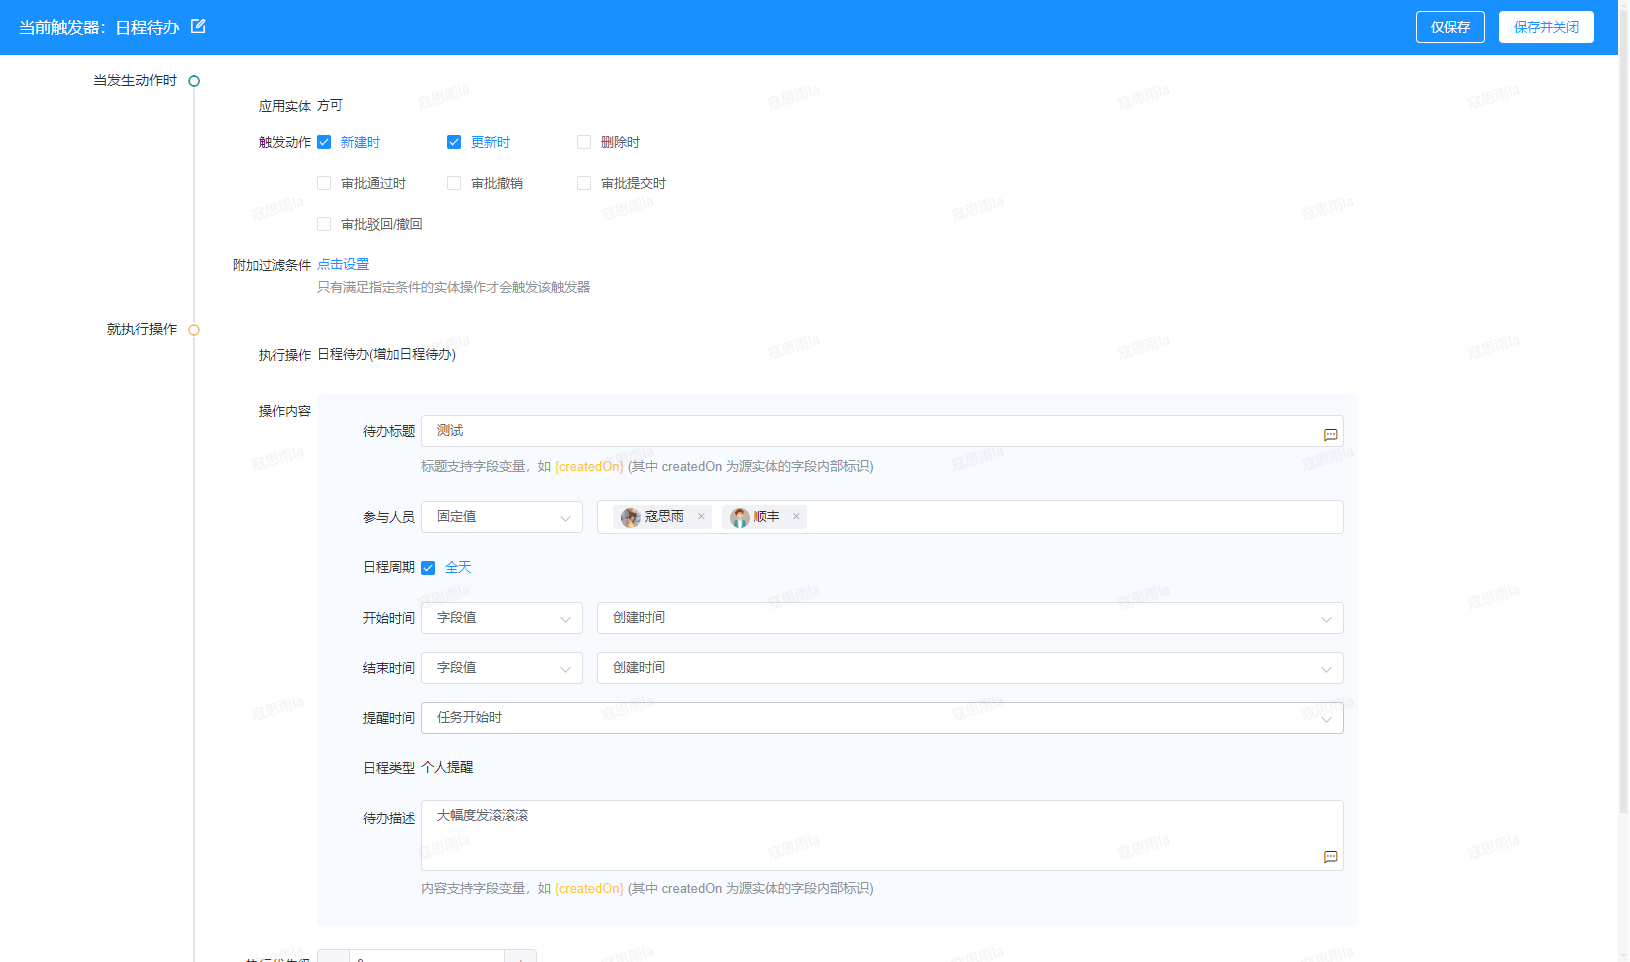1630x962 pixels.
Task: Select the 个人提醒 schedule type text
Action: pos(447,767)
